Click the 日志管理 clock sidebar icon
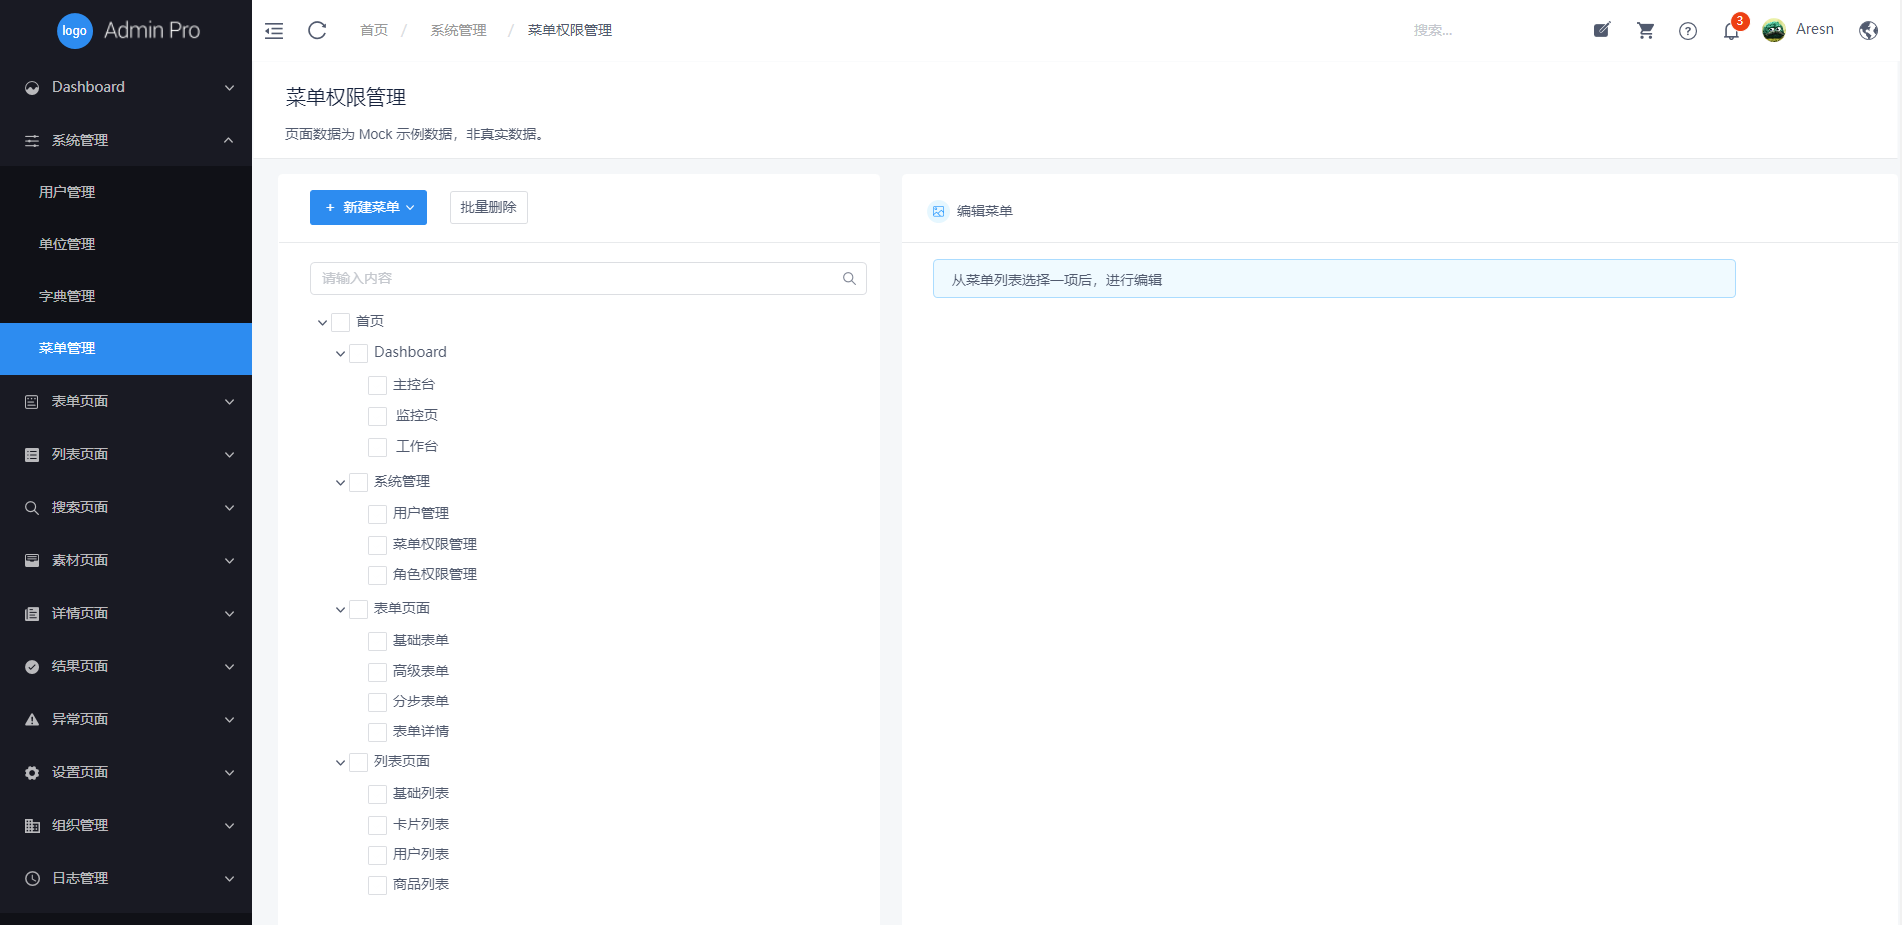1902x925 pixels. tap(32, 879)
